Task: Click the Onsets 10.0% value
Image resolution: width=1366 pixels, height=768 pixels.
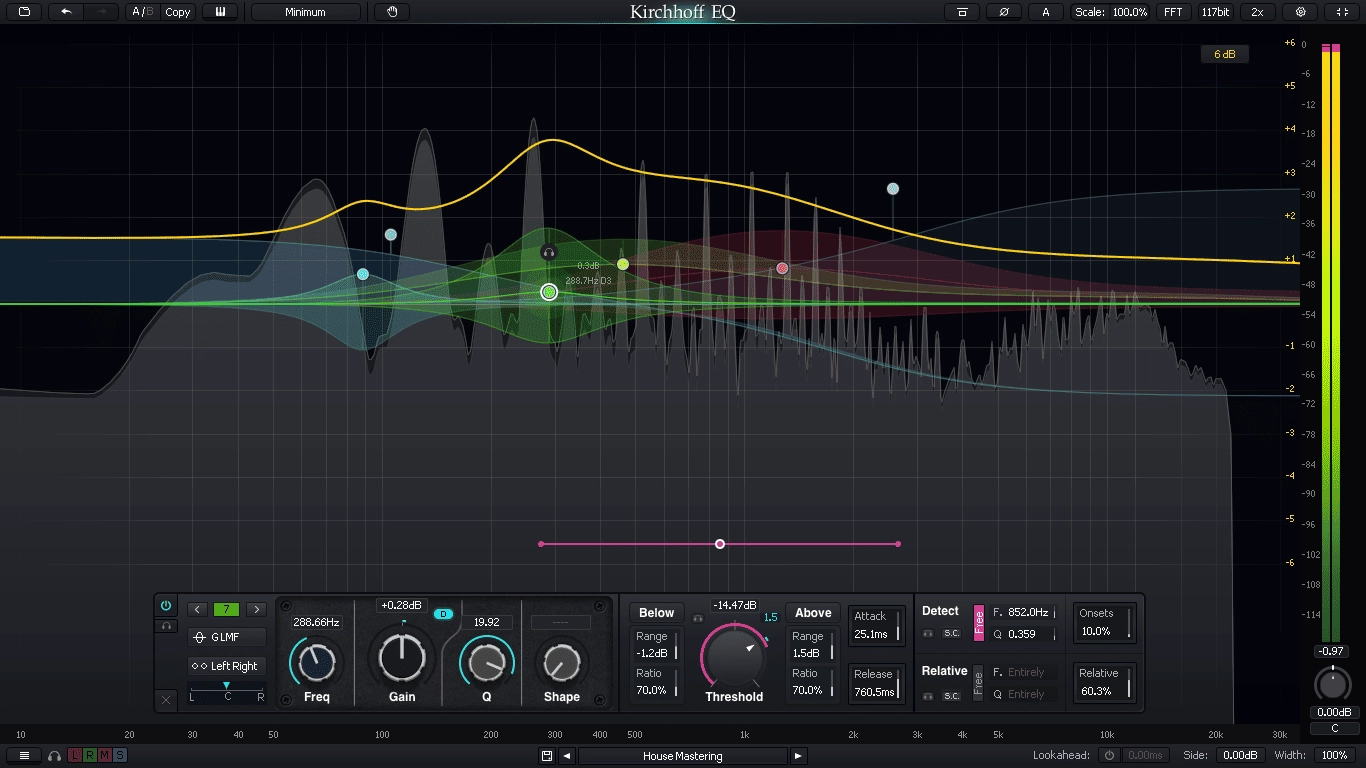Action: (1096, 631)
